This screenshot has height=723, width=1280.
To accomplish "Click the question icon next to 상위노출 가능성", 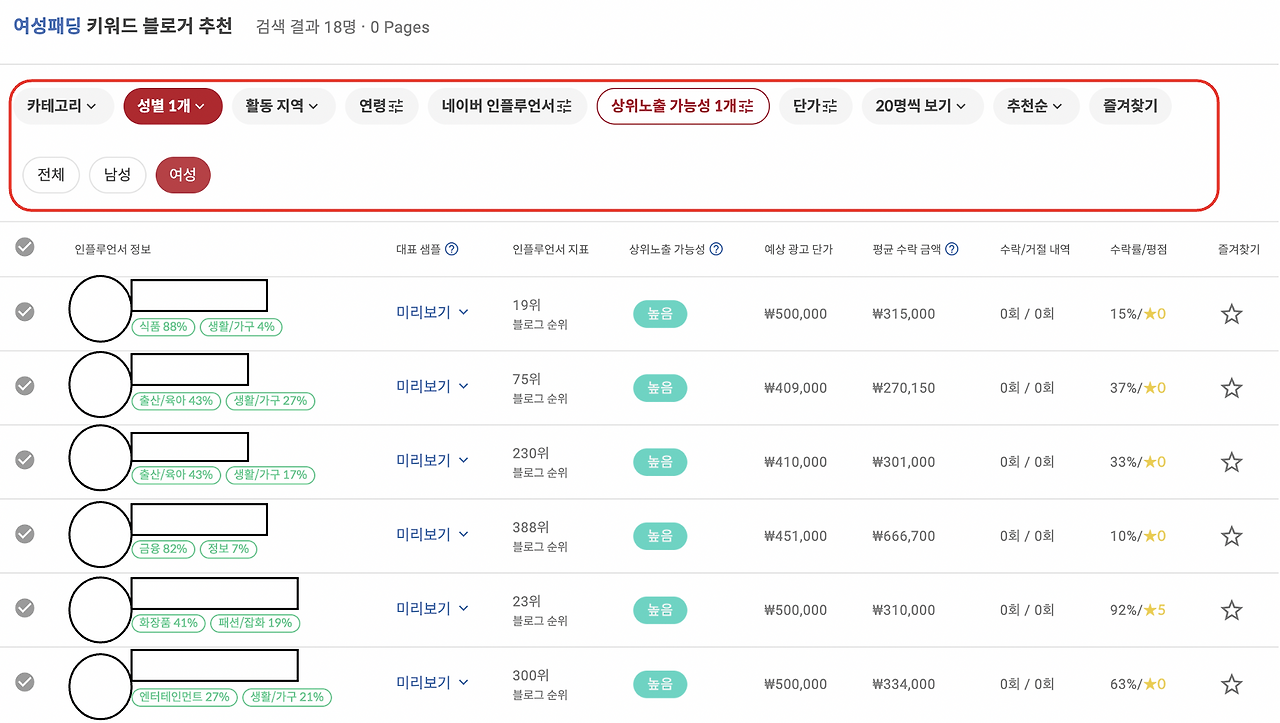I will [717, 249].
